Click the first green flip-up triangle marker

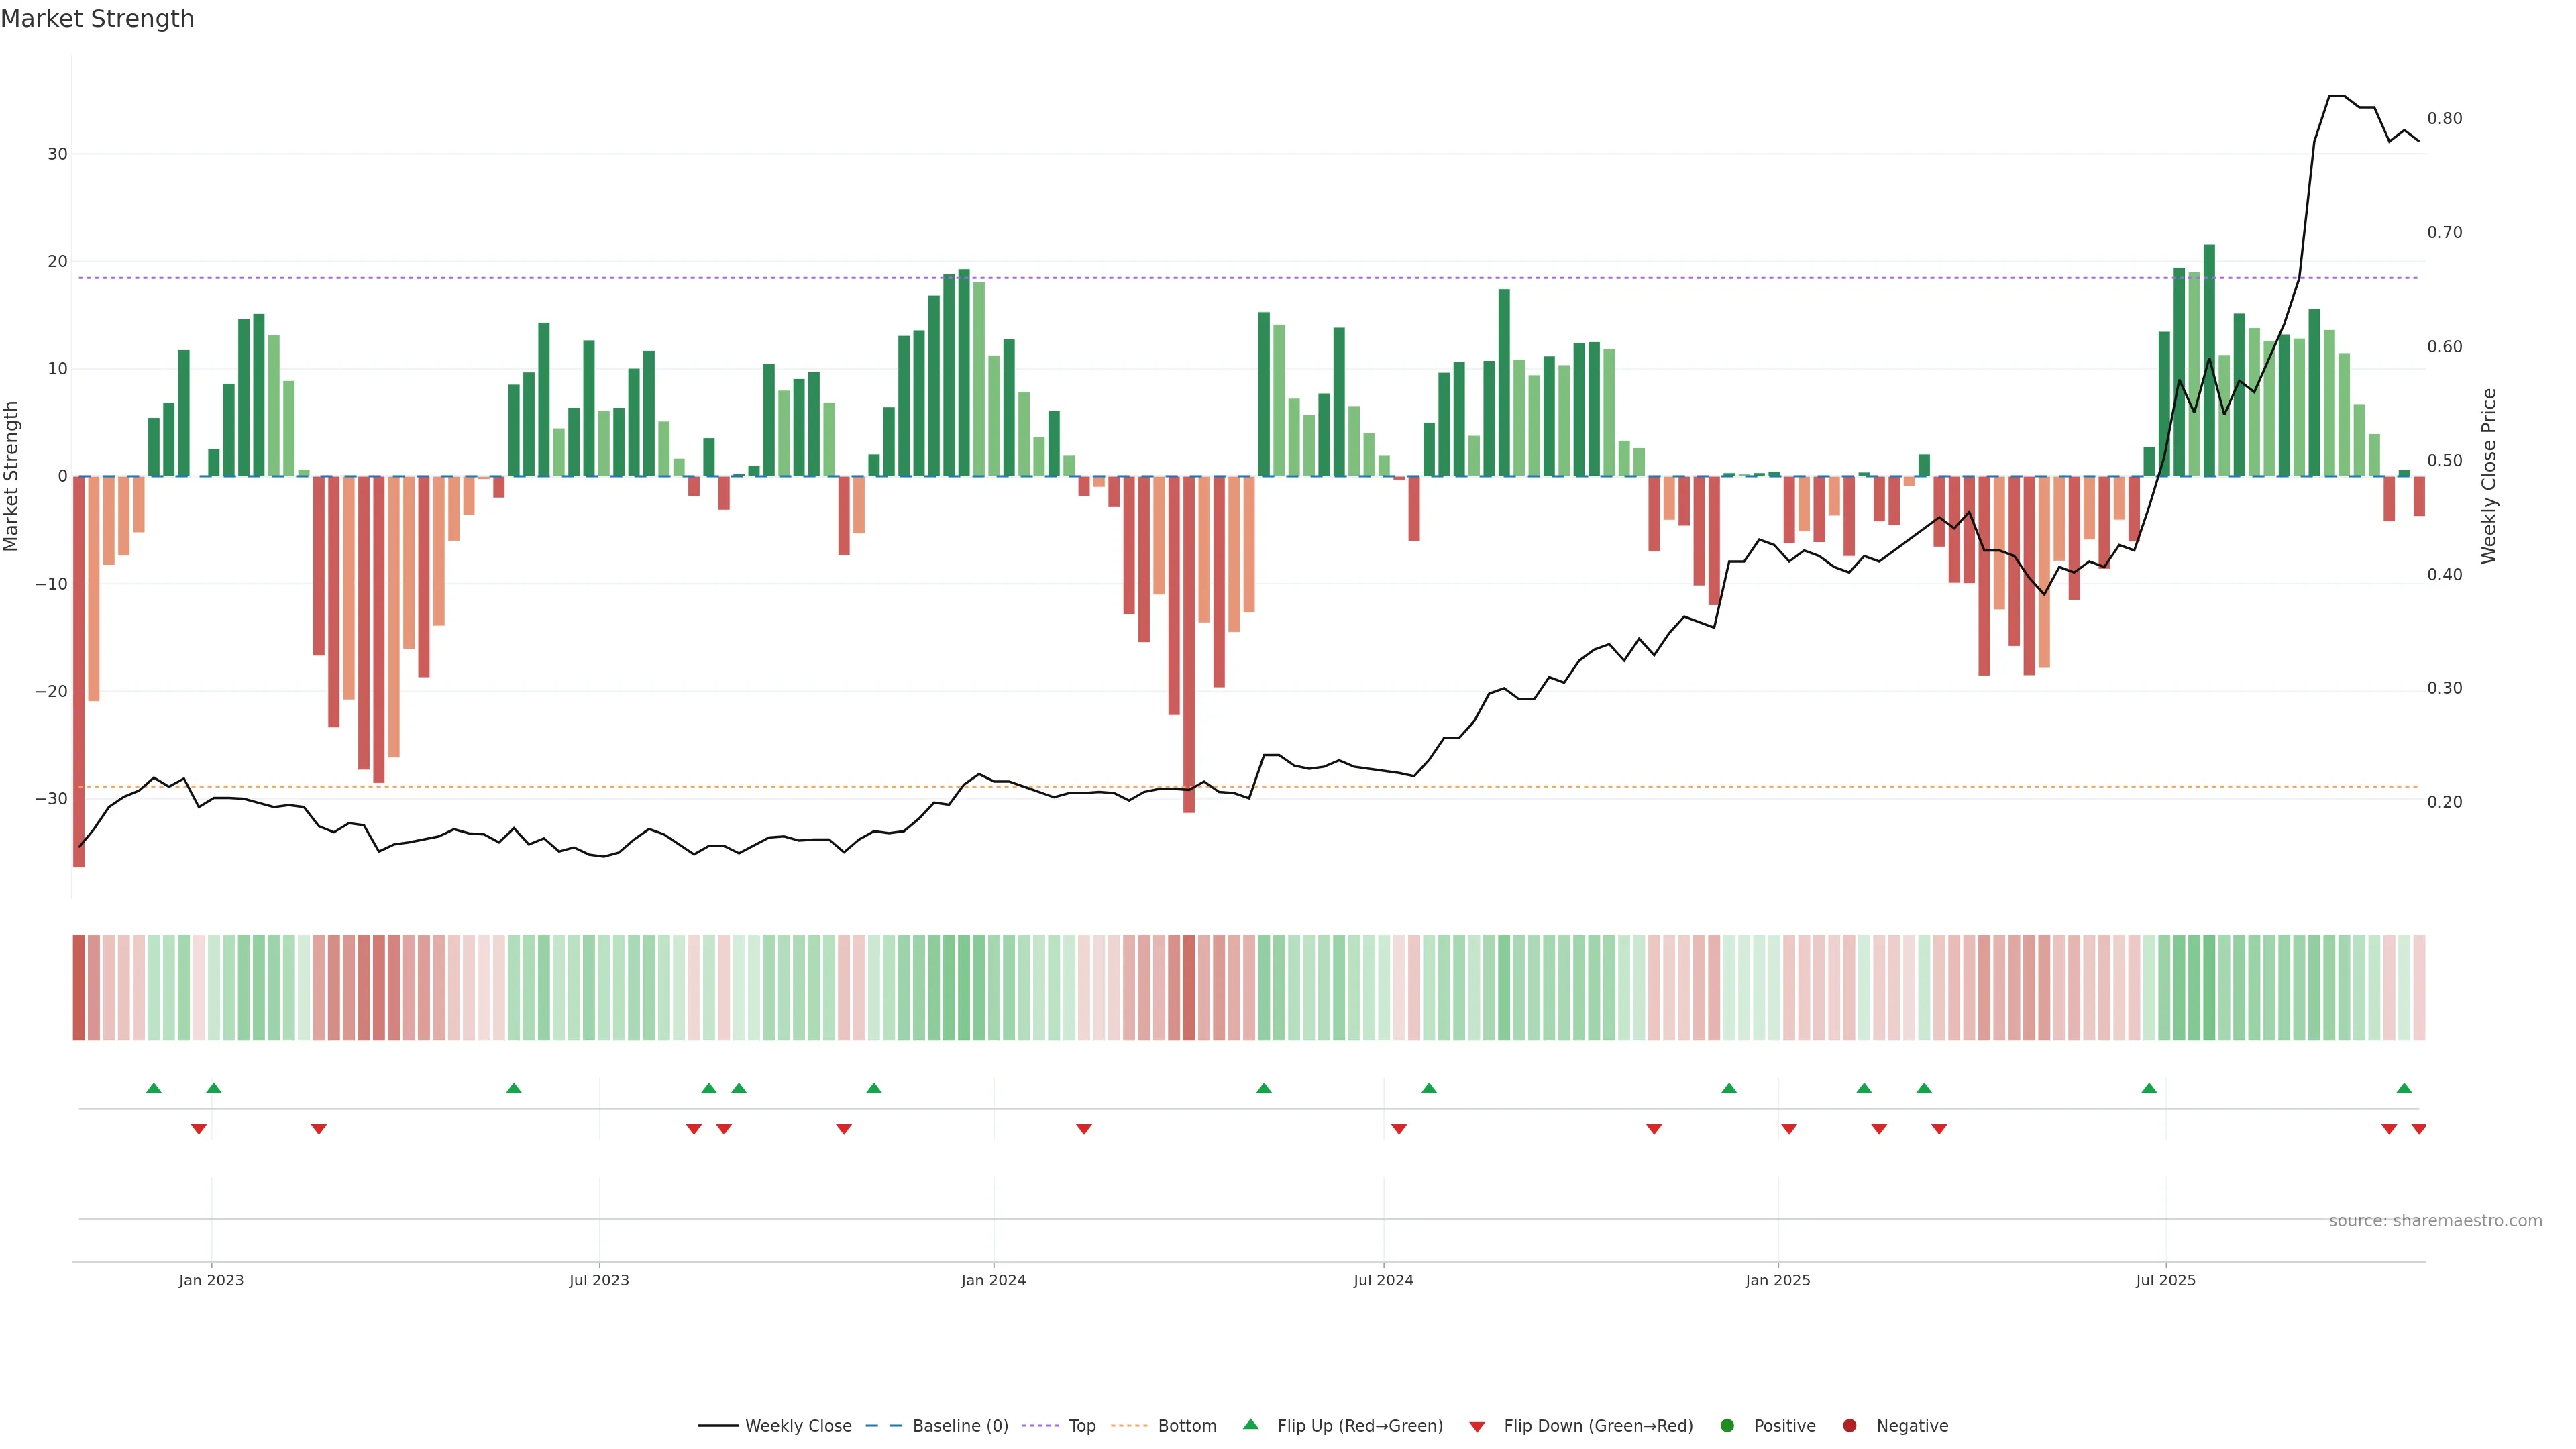click(153, 1088)
